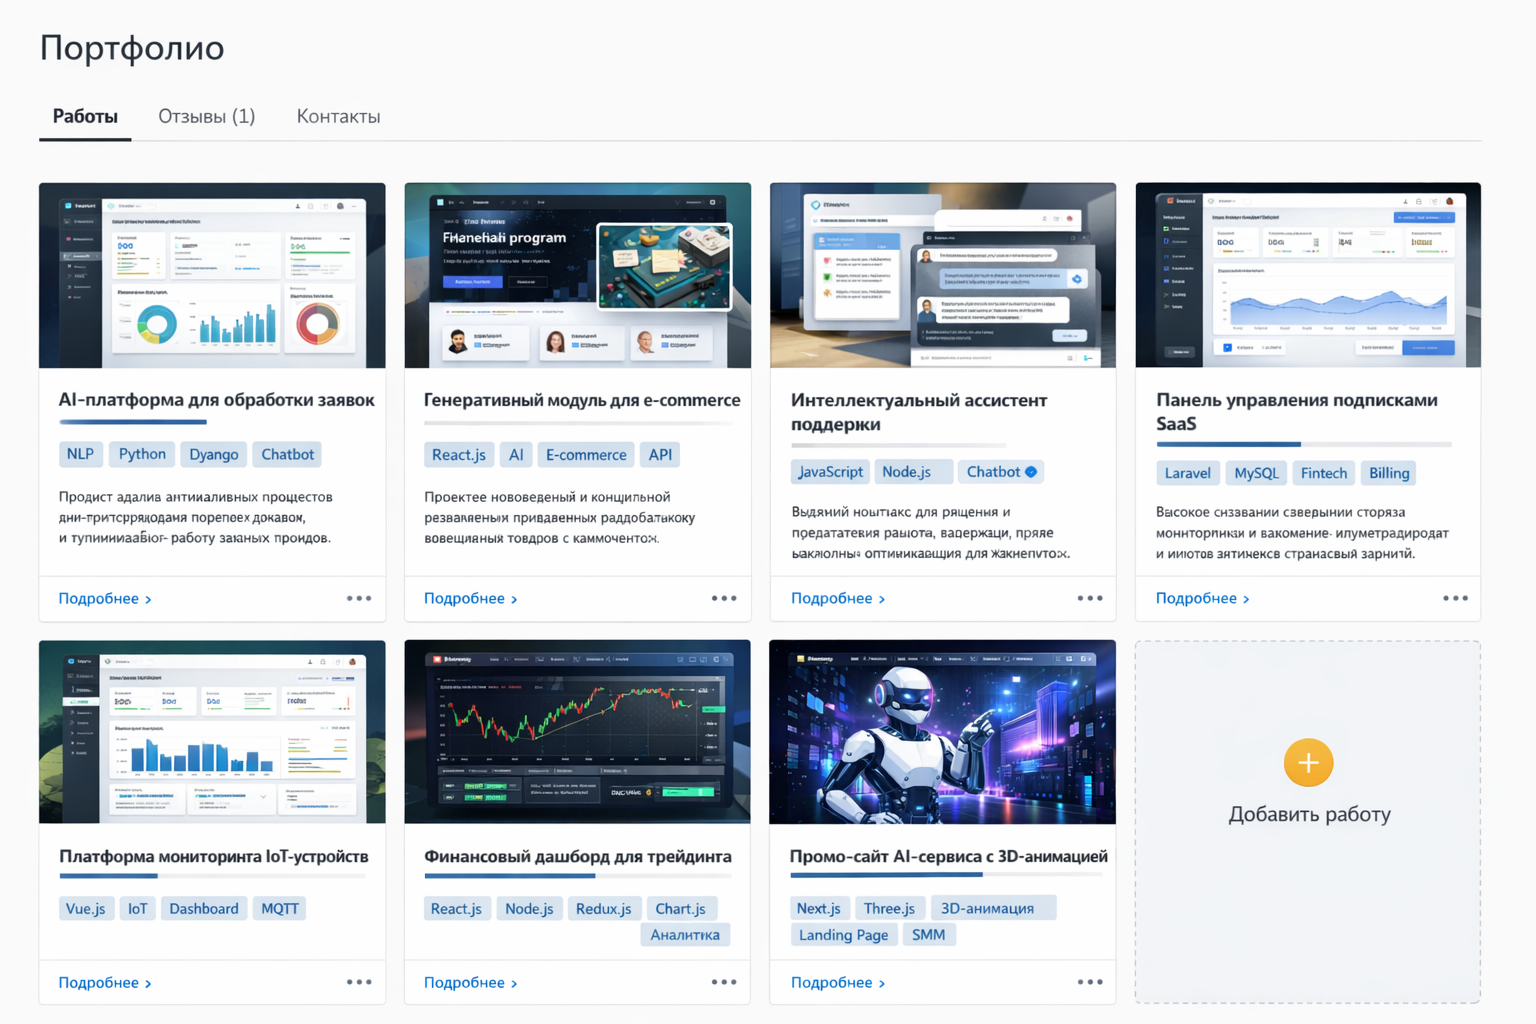Click title Промо-сайт AI-сервиса с 3D-анимацией

[949, 857]
